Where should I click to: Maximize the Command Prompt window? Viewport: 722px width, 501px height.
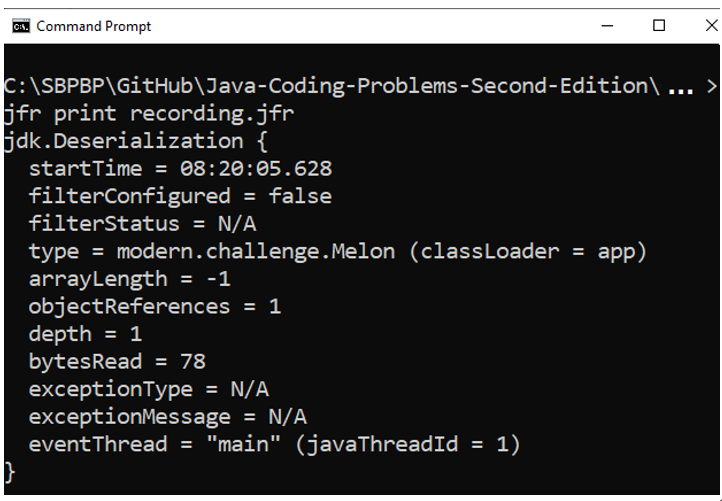659,25
